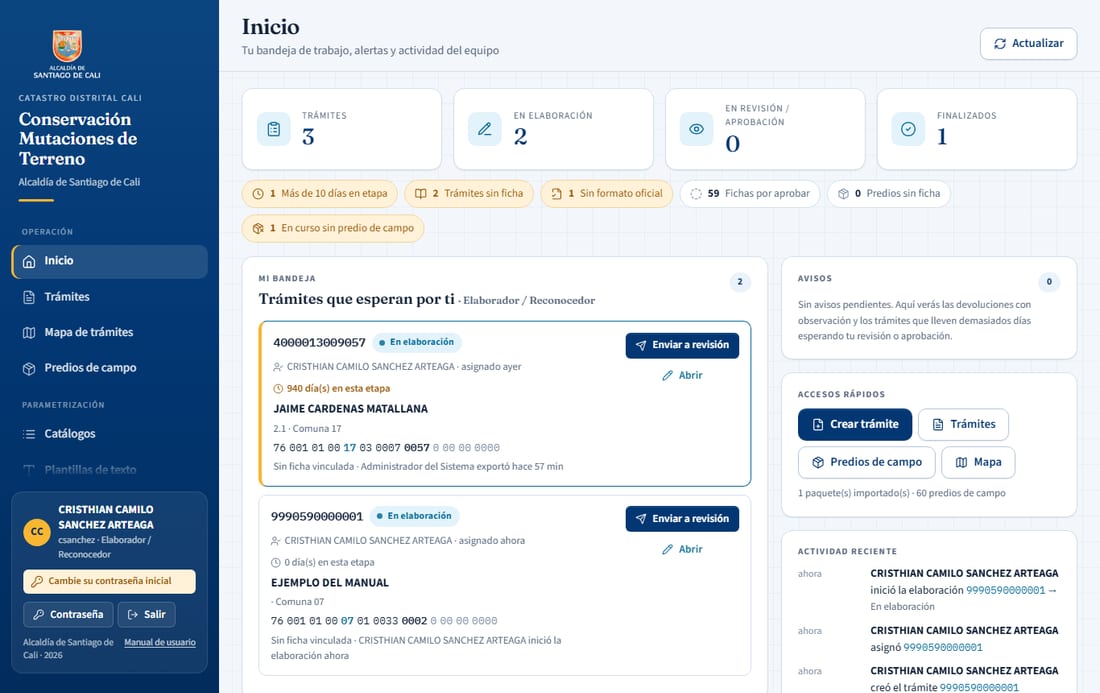Click predial code 76 001 01 00 17 03
The image size is (1100, 693).
387,448
